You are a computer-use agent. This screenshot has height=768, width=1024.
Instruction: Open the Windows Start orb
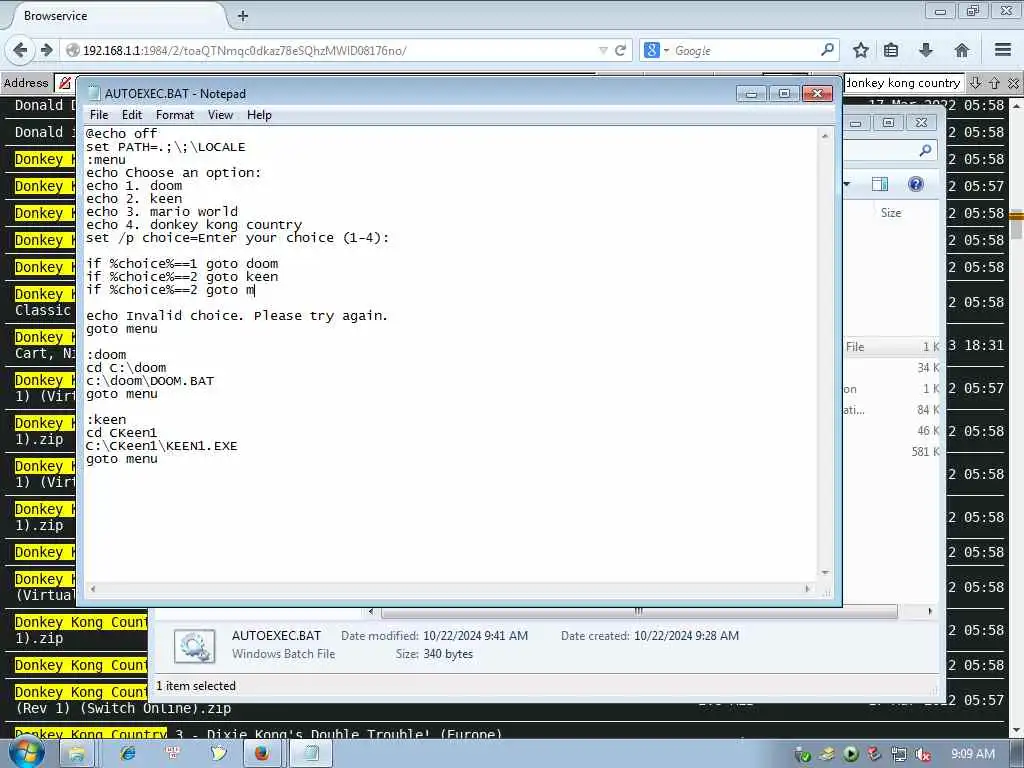click(x=27, y=753)
